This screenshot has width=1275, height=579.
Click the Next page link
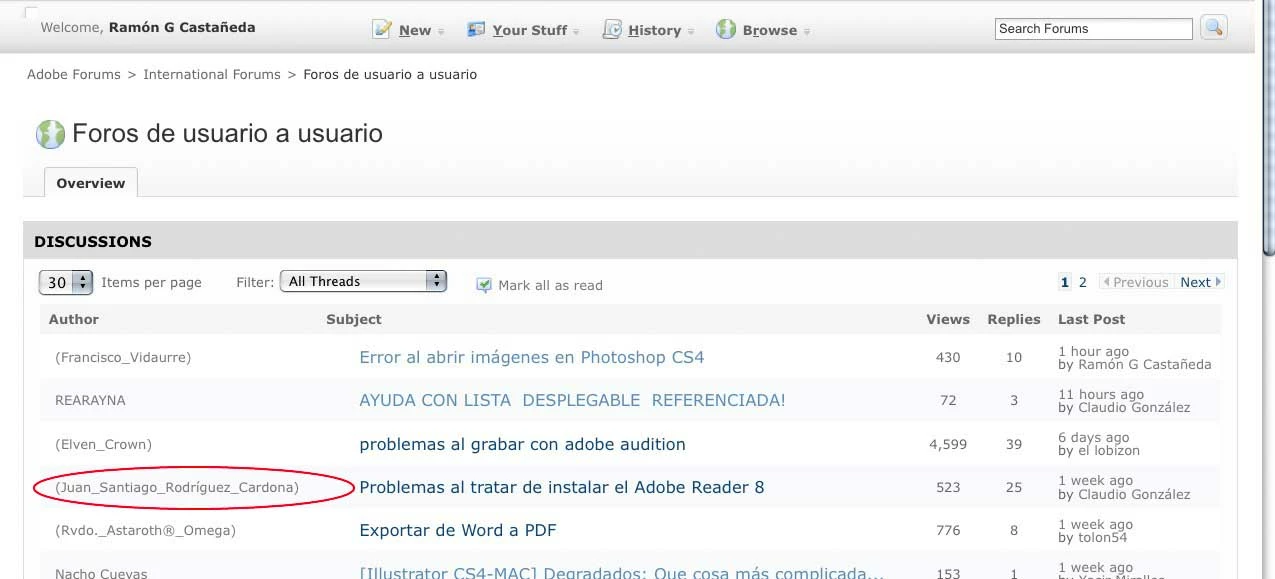[x=1195, y=282]
